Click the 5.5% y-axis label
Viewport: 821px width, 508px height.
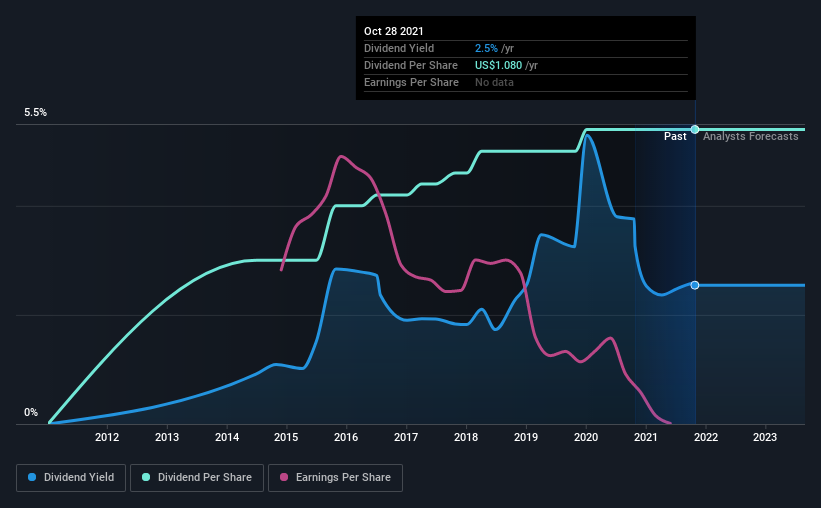point(35,113)
